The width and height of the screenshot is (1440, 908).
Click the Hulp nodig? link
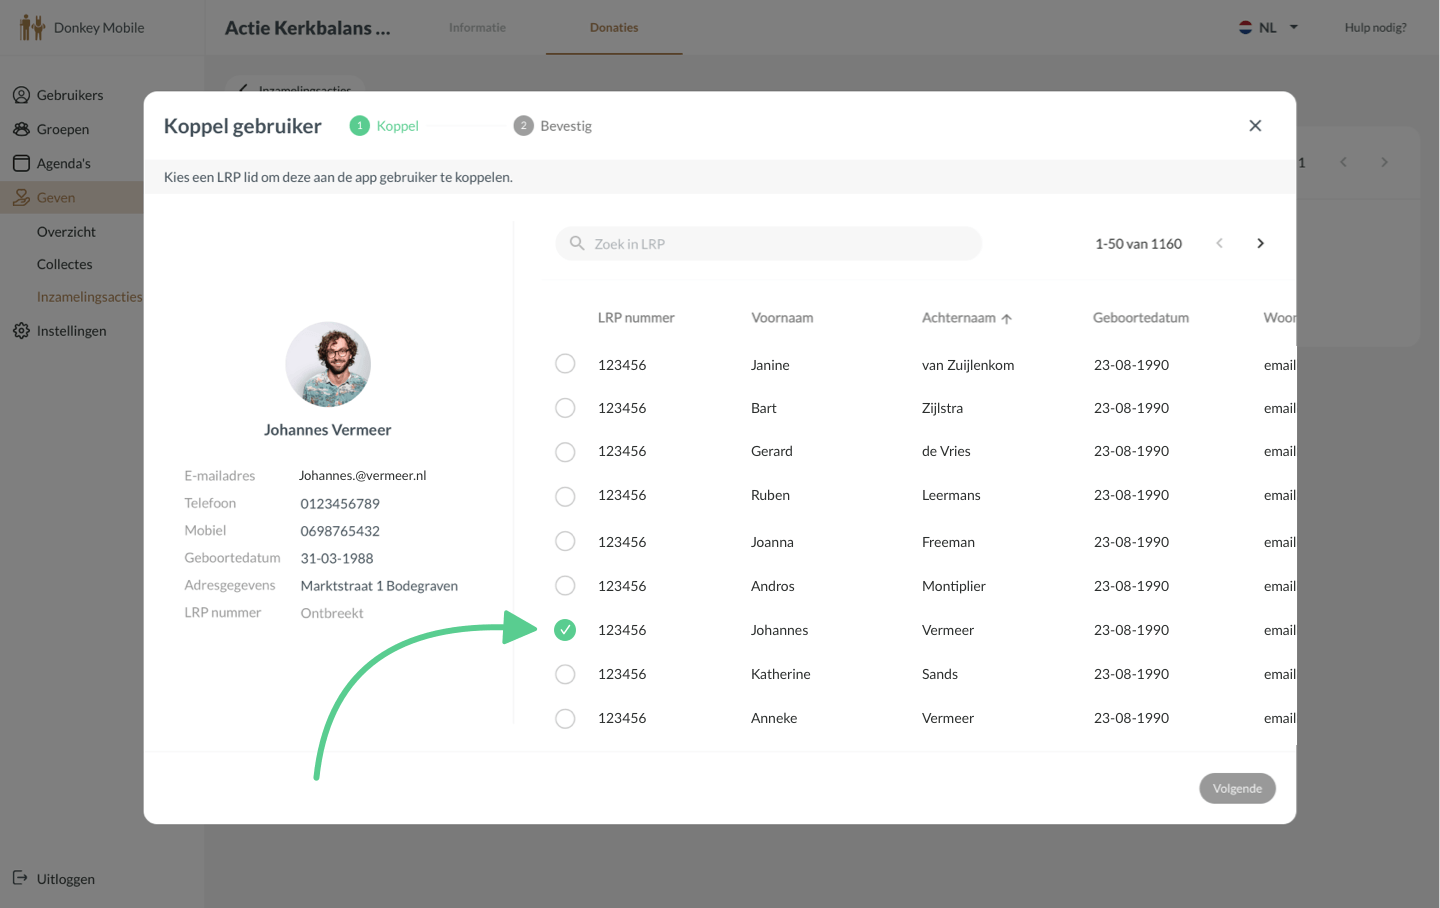tap(1375, 27)
